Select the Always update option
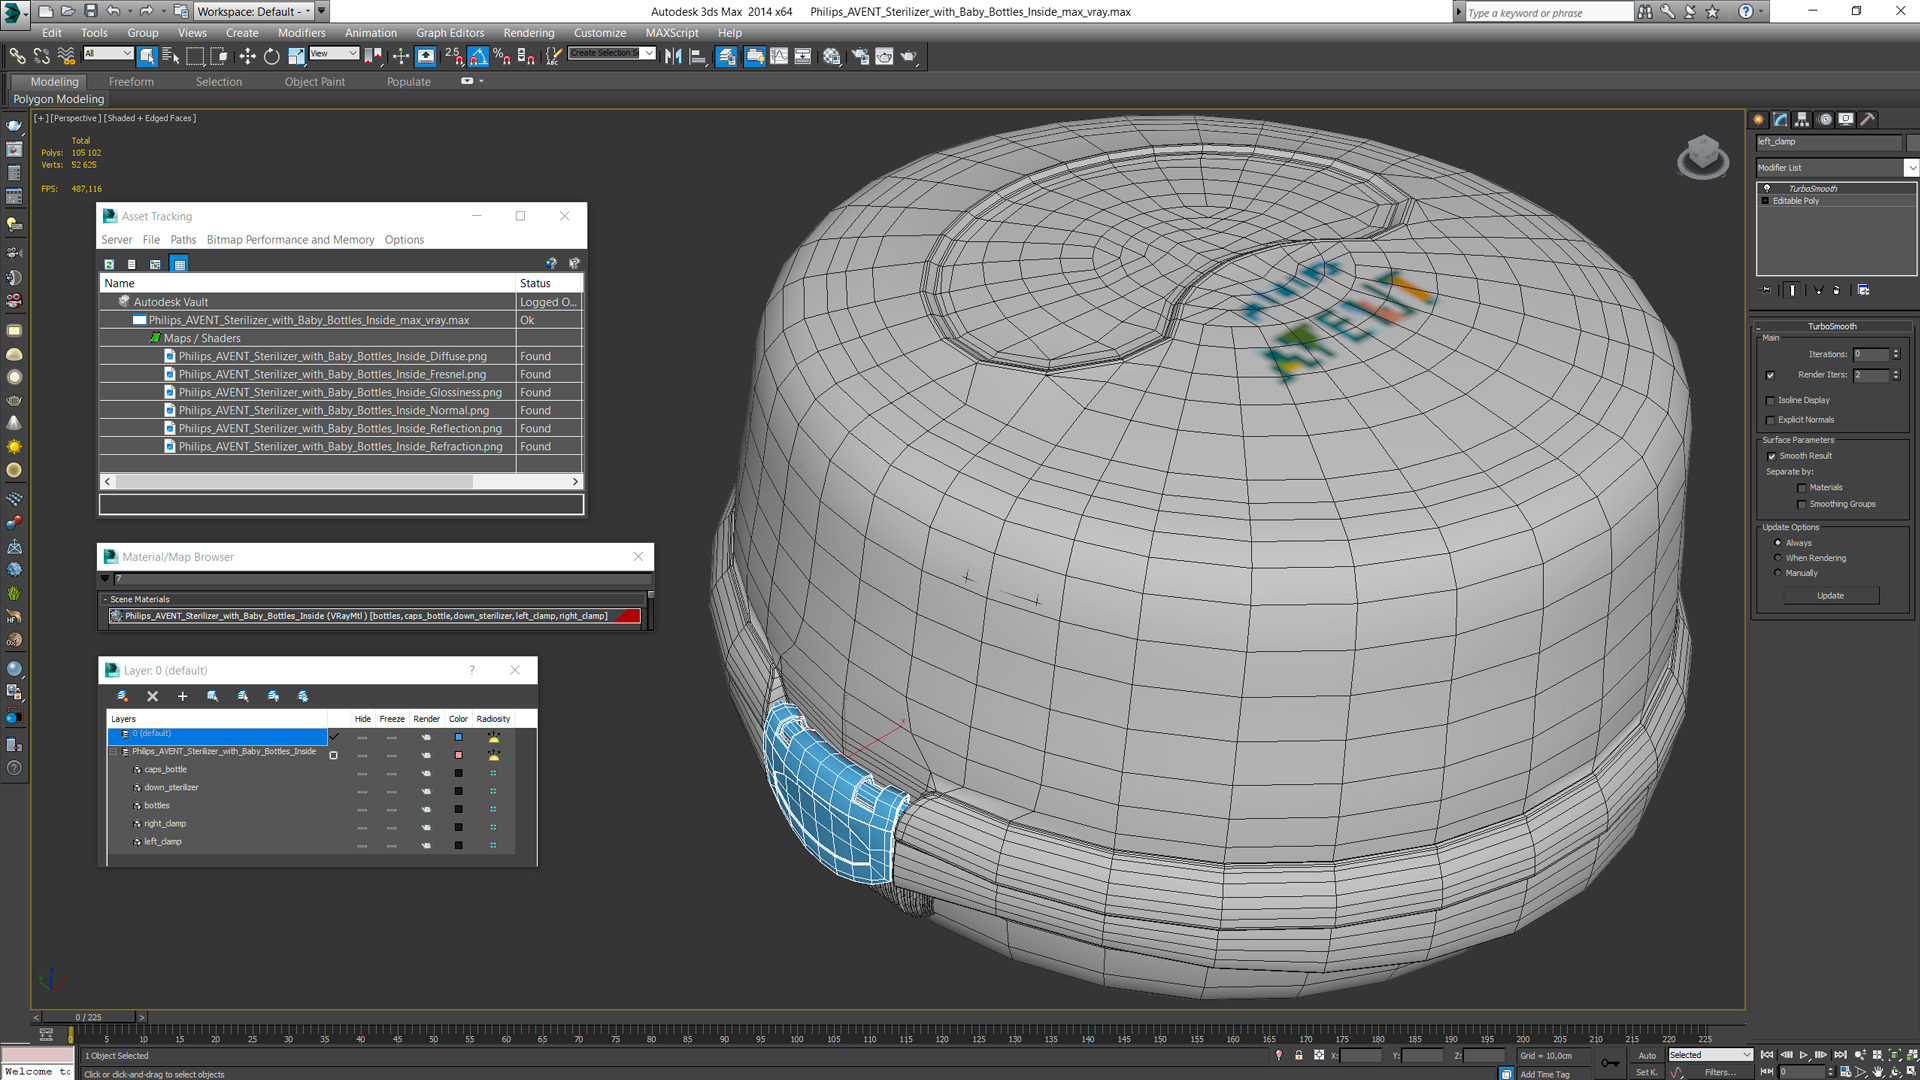1920x1080 pixels. 1778,543
